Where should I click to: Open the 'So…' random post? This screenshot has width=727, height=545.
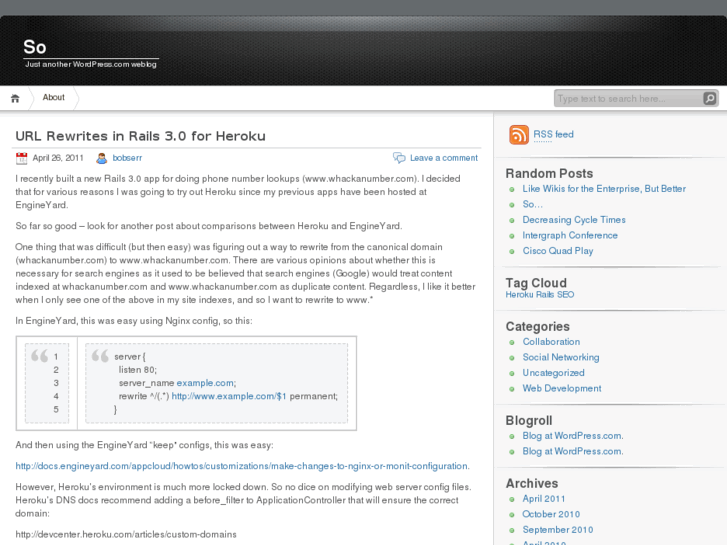tap(532, 204)
